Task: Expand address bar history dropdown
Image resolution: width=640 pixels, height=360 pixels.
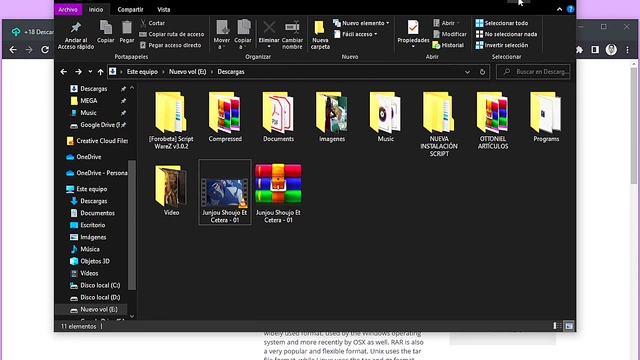Action: [x=467, y=72]
